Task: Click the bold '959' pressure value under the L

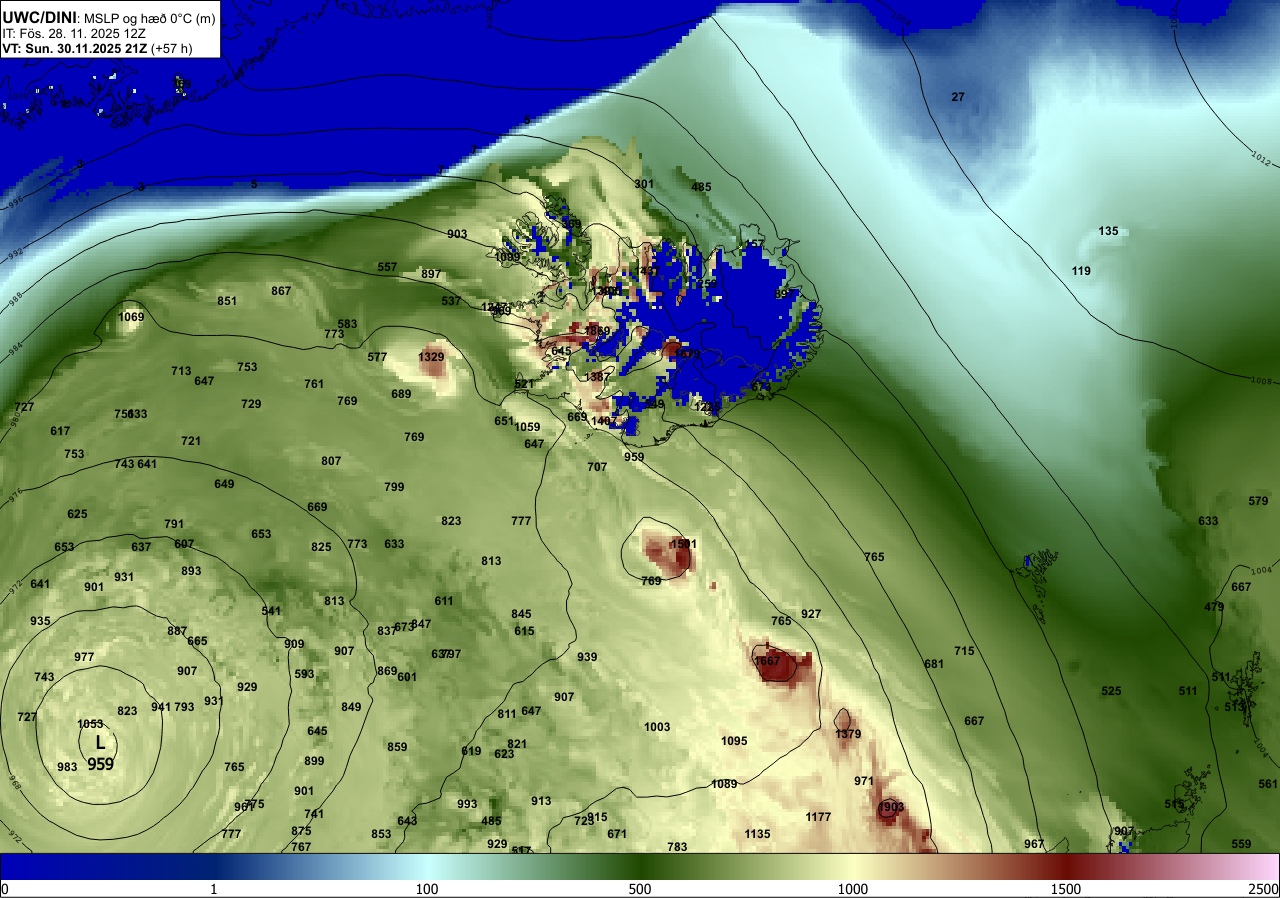Action: coord(100,764)
